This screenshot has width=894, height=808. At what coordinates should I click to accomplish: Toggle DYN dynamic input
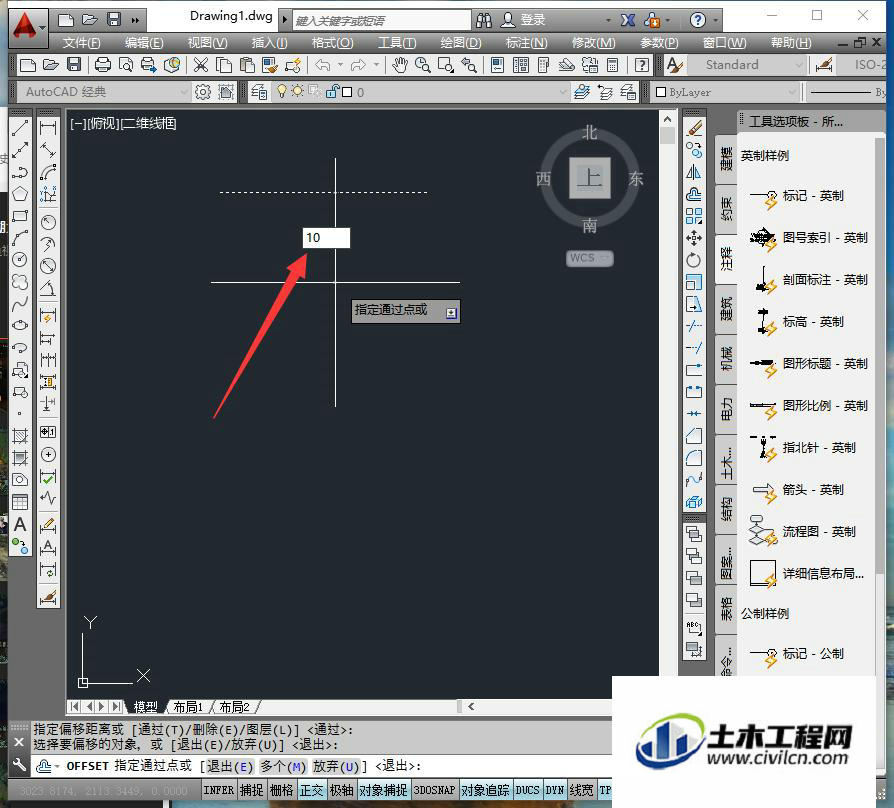click(x=555, y=790)
